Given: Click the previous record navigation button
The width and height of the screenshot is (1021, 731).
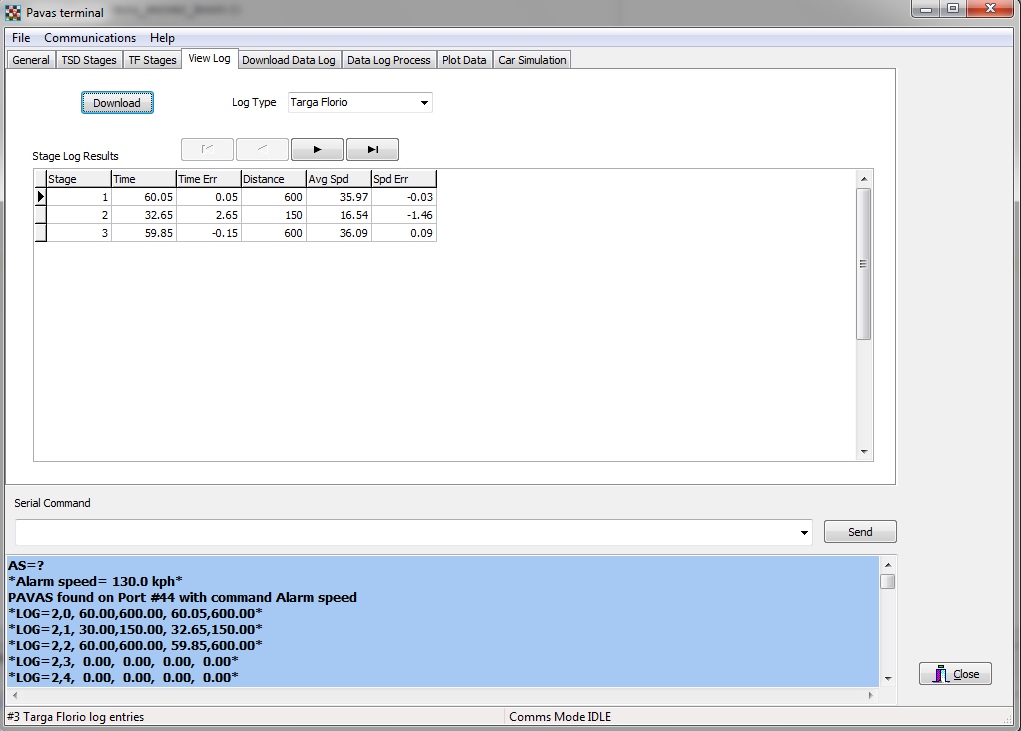Looking at the screenshot, I should tap(262, 150).
